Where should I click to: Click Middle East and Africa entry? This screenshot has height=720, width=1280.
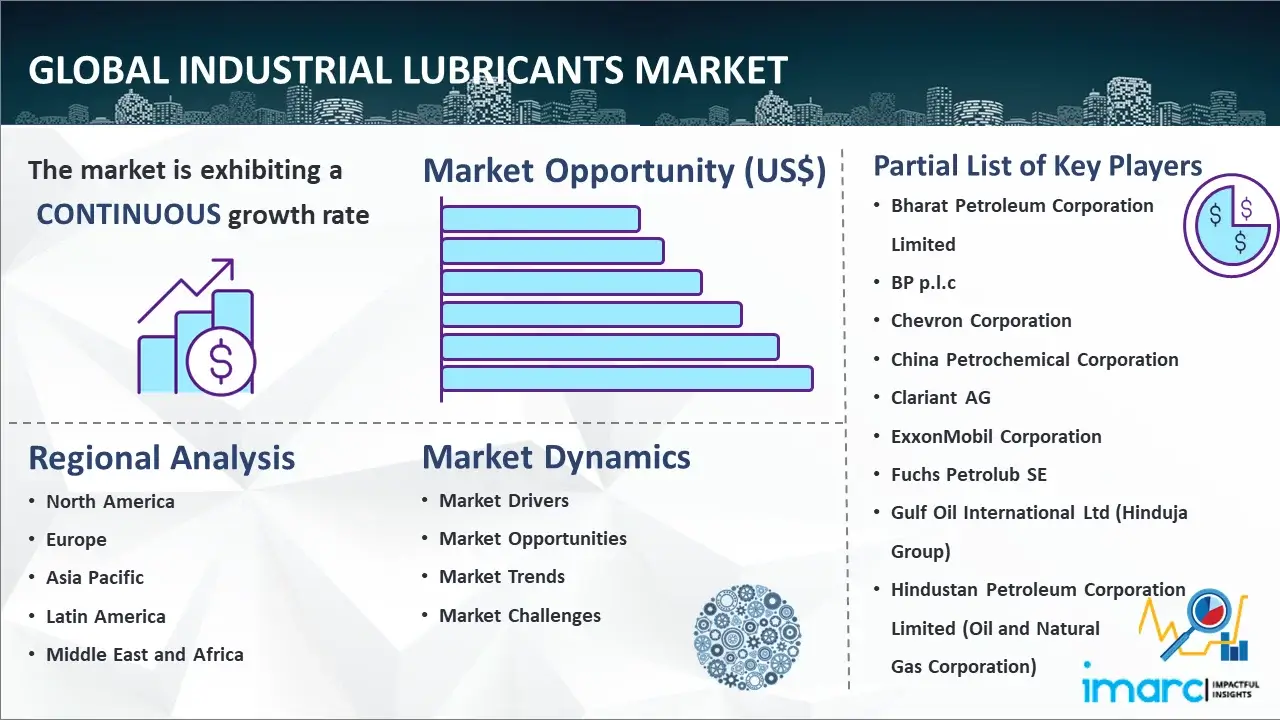(x=144, y=655)
